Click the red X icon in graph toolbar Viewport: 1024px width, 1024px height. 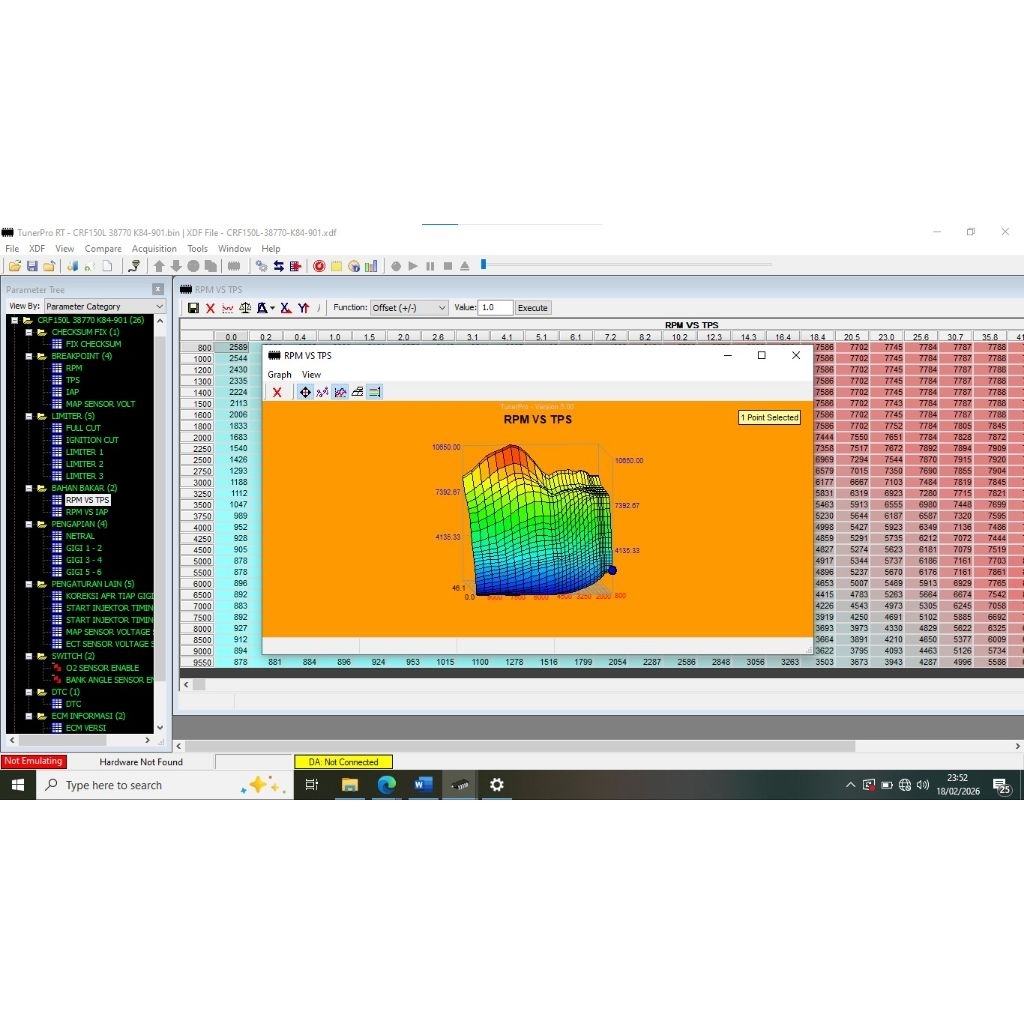pyautogui.click(x=277, y=392)
